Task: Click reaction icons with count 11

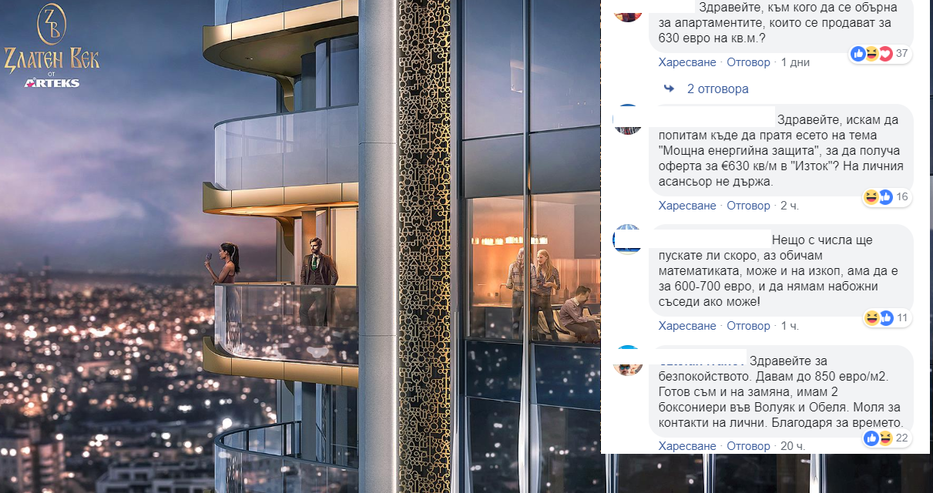Action: coord(887,318)
